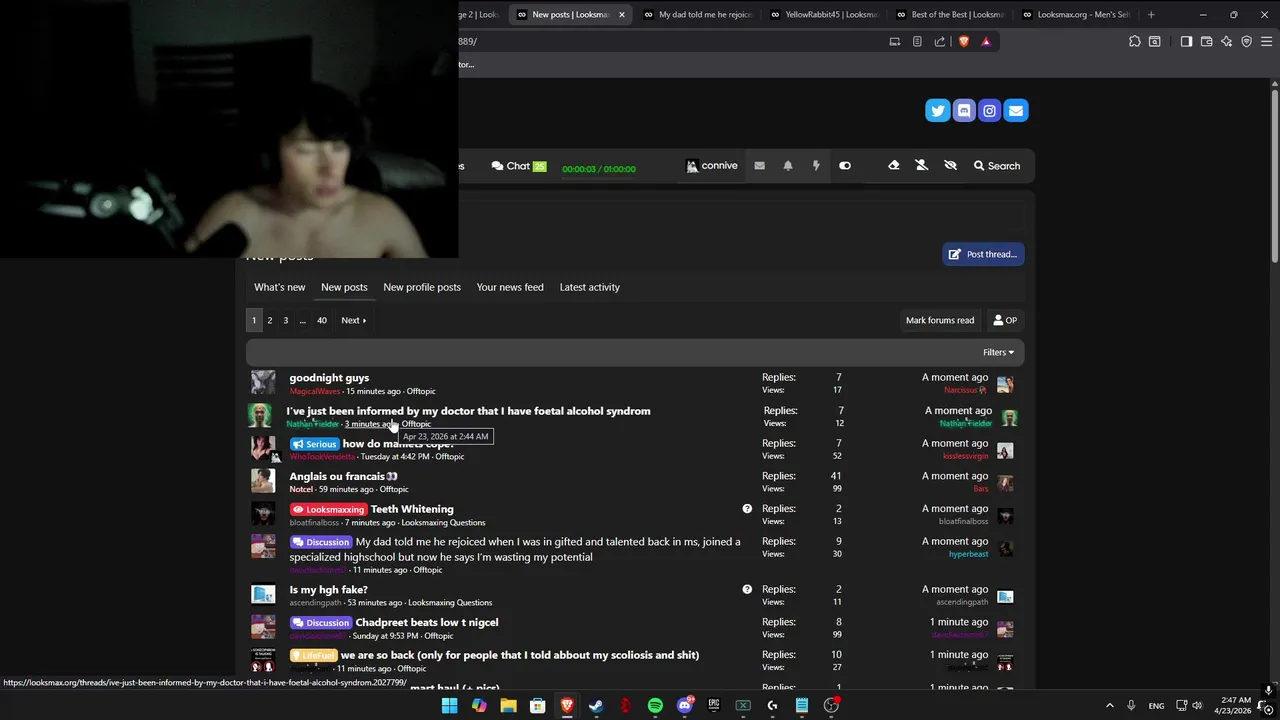Select the New posts tab
Image resolution: width=1280 pixels, height=720 pixels.
click(344, 287)
